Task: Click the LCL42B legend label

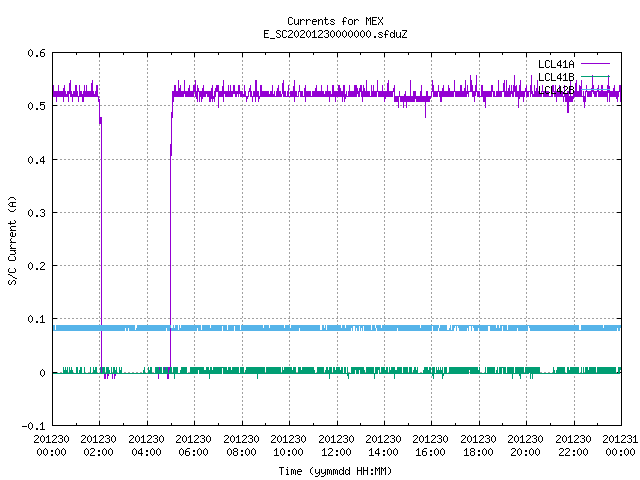Action: pyautogui.click(x=556, y=90)
